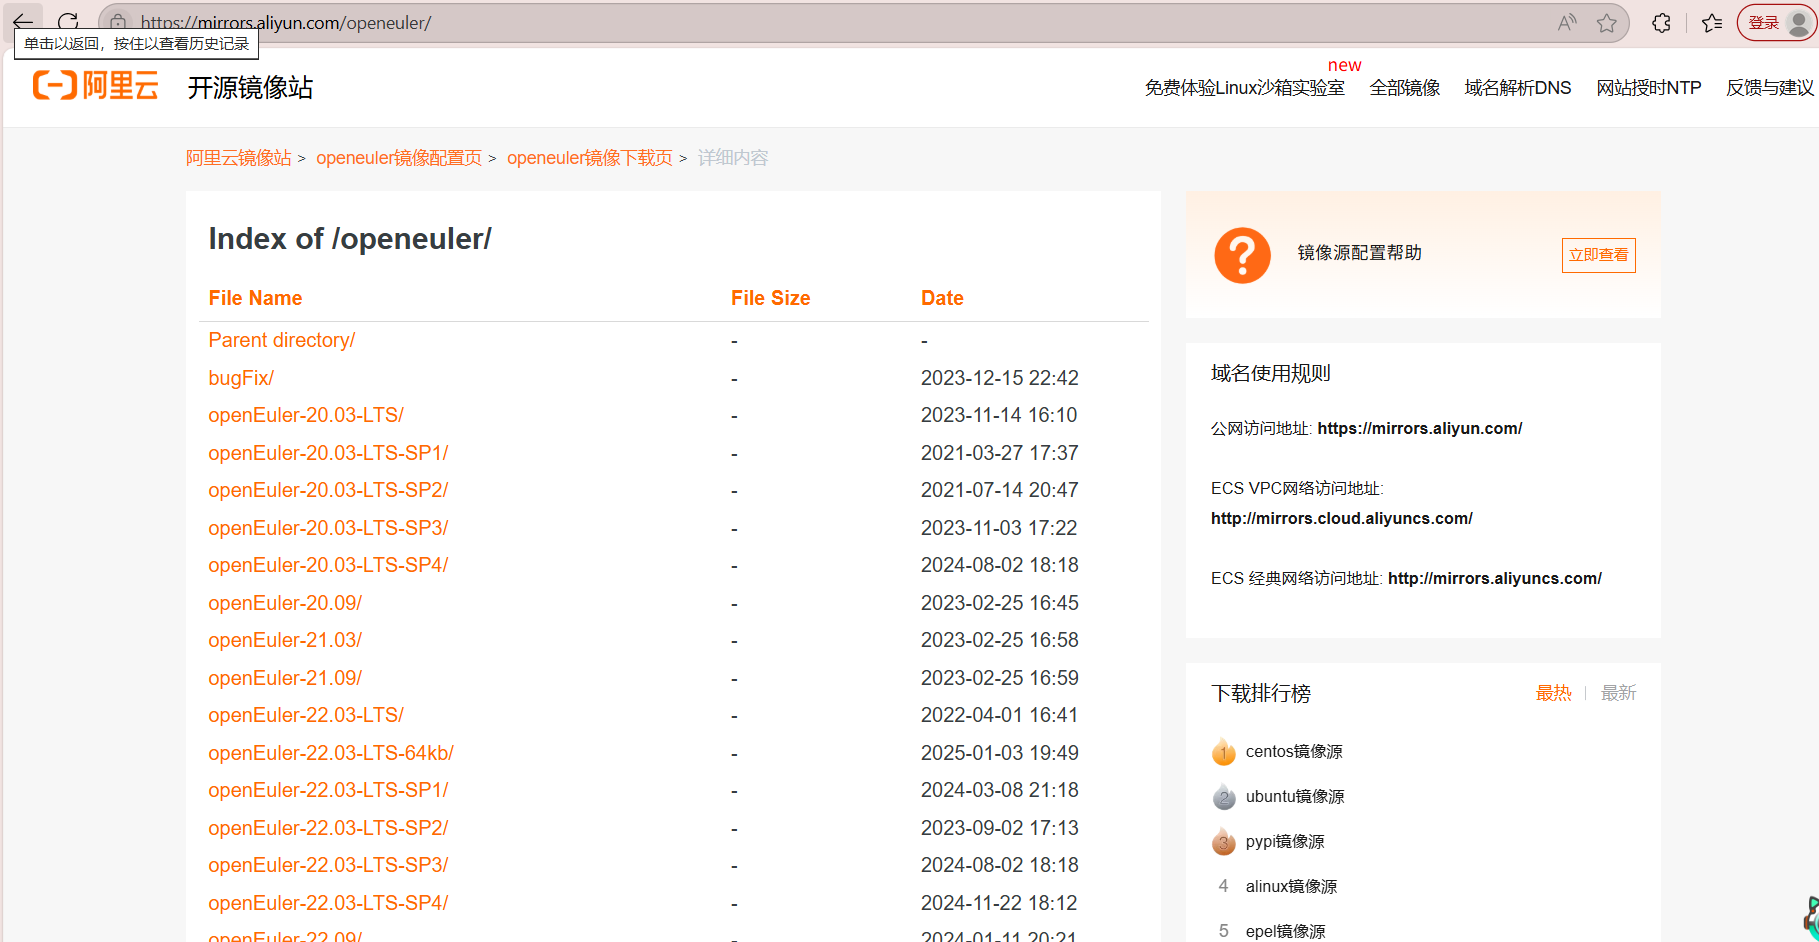This screenshot has width=1819, height=942.
Task: Open http://mirrors.aliyuncs.com/ address link
Action: (1495, 578)
